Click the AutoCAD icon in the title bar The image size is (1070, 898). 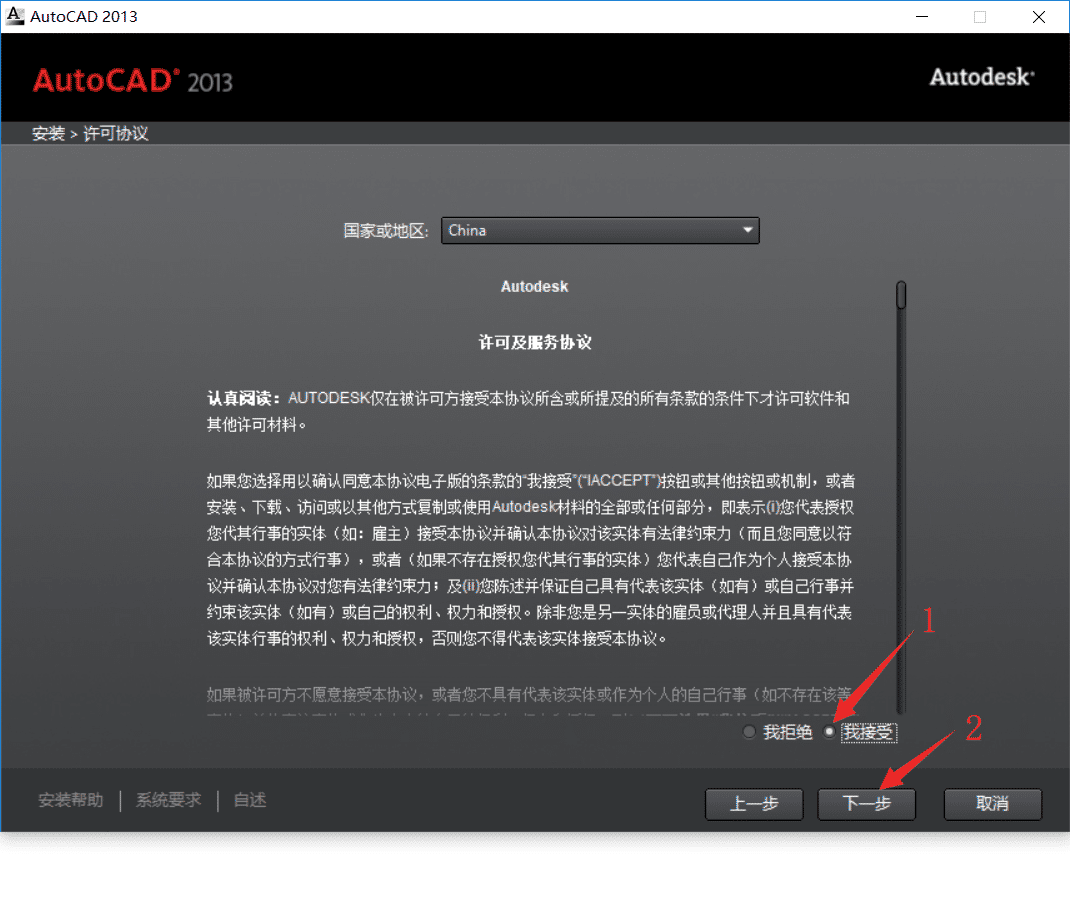[15, 16]
